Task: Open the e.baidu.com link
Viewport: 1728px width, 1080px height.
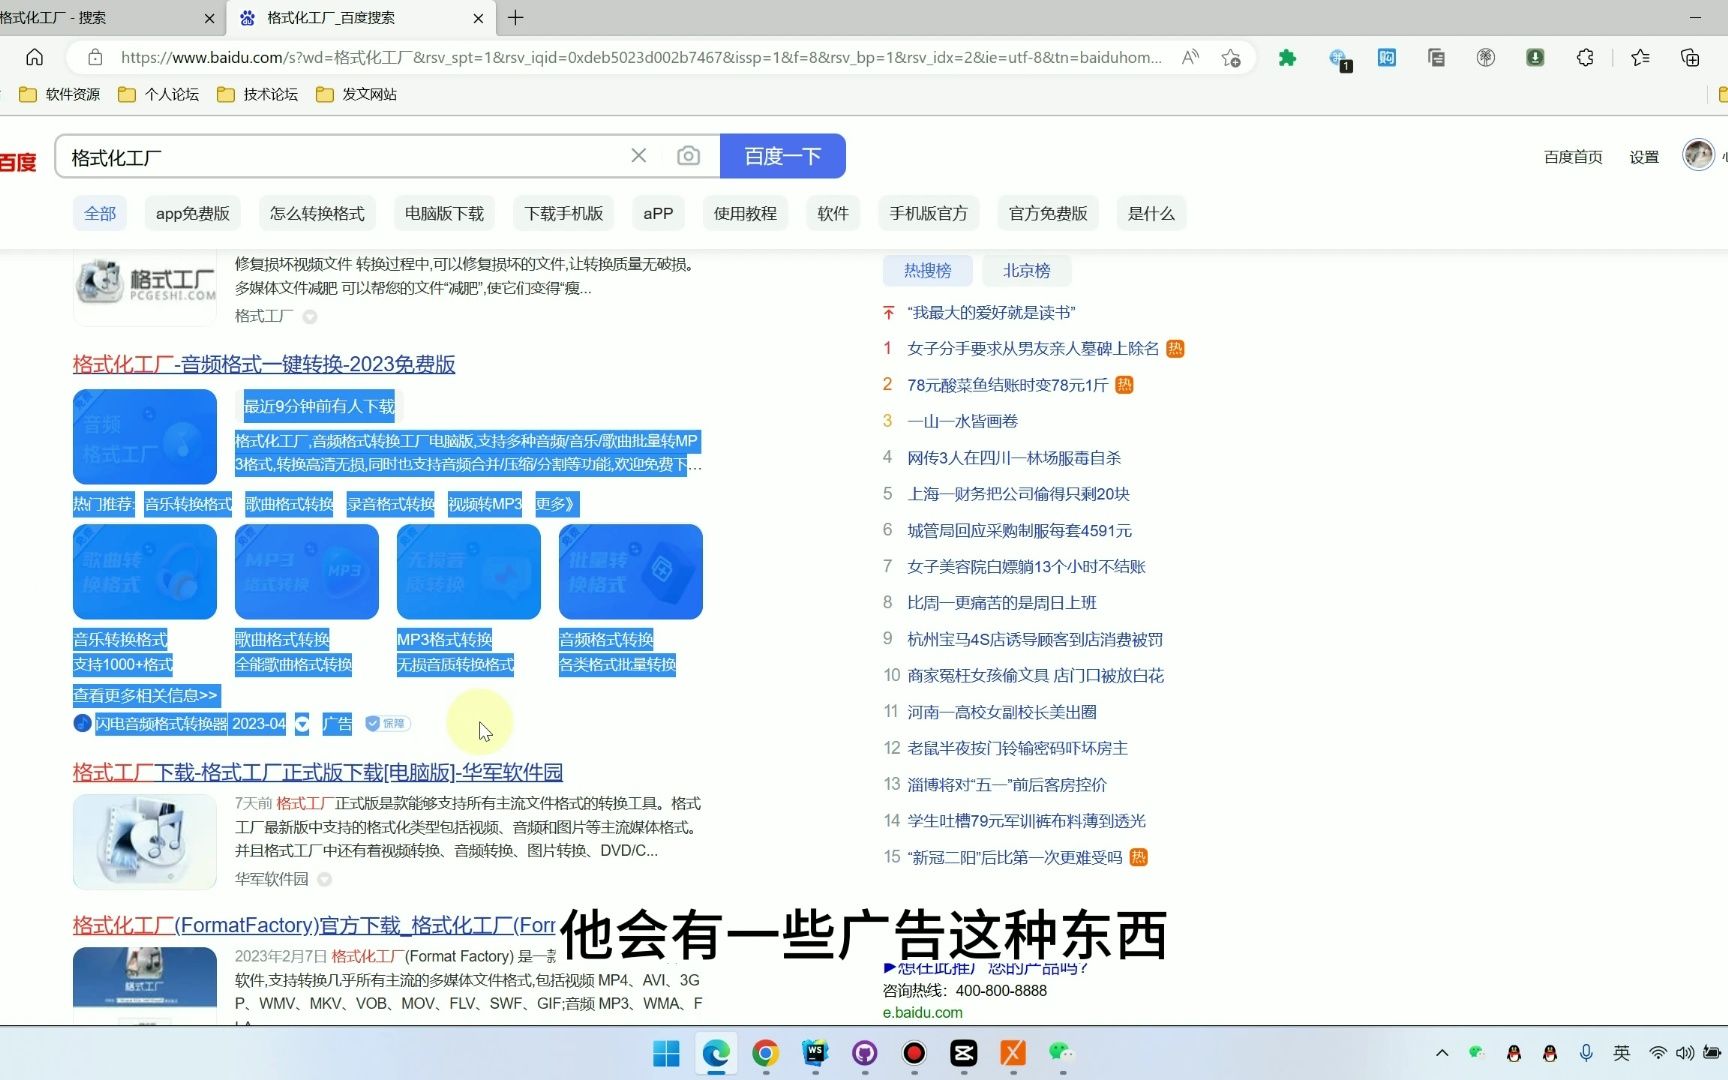Action: 923,1013
